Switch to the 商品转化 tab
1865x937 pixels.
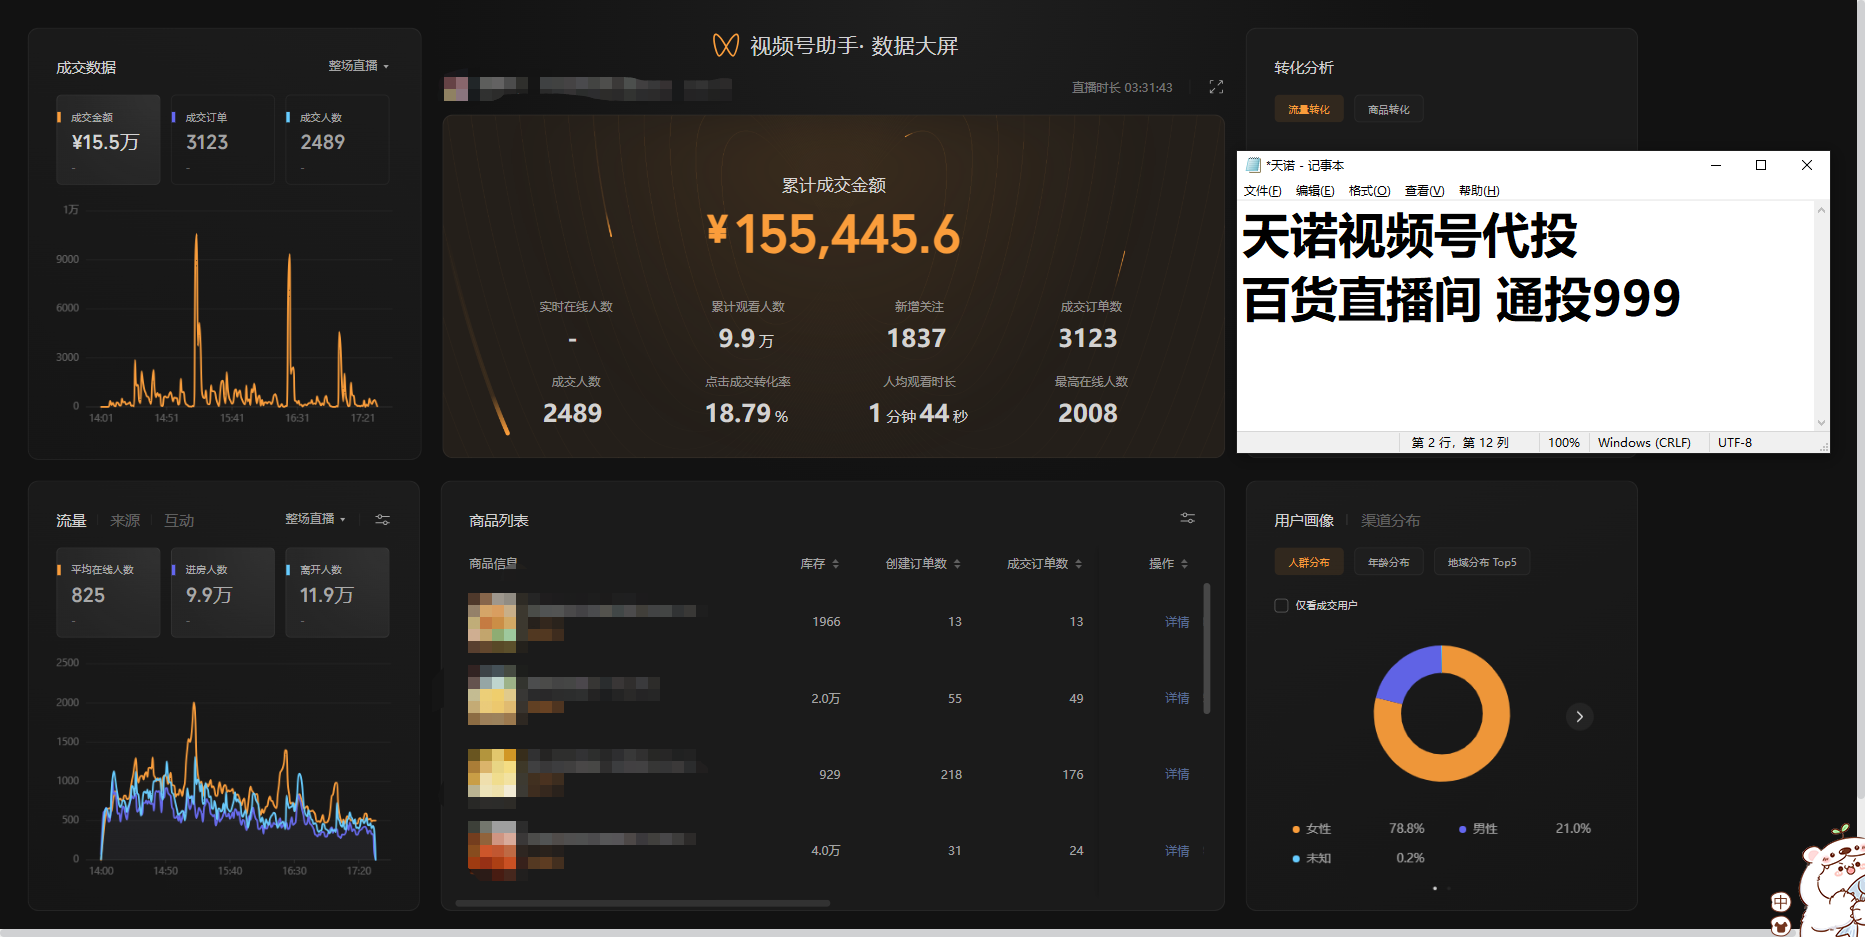[1389, 110]
